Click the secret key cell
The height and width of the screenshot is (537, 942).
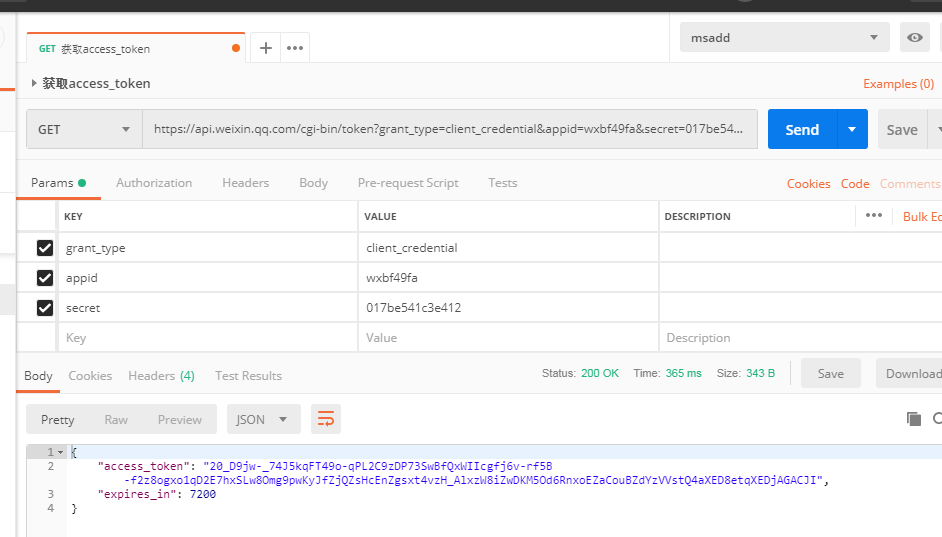(x=207, y=308)
